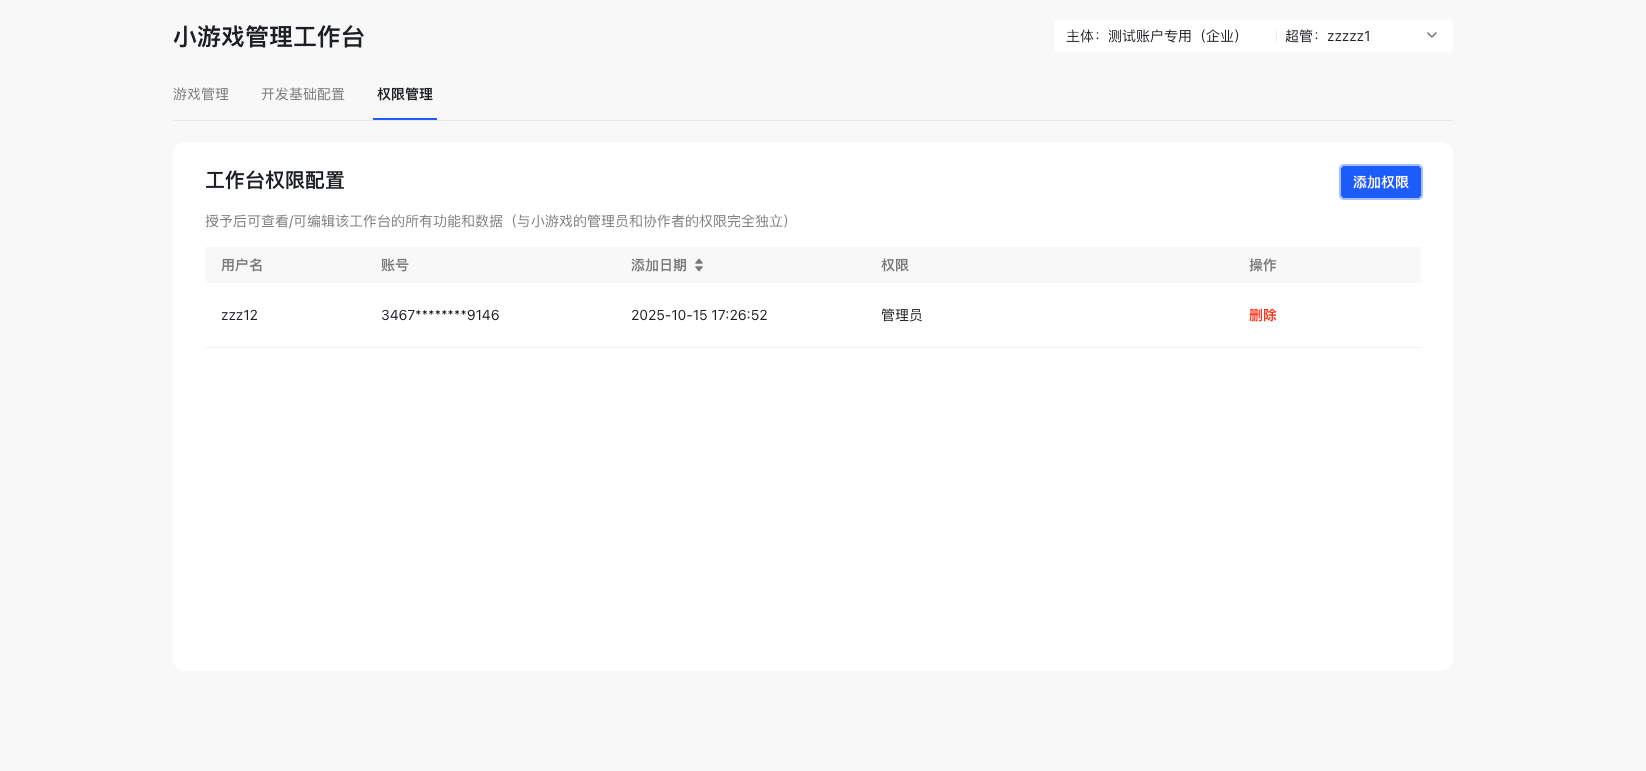Image resolution: width=1646 pixels, height=771 pixels.
Task: Click the 账号 column header
Action: click(x=395, y=265)
